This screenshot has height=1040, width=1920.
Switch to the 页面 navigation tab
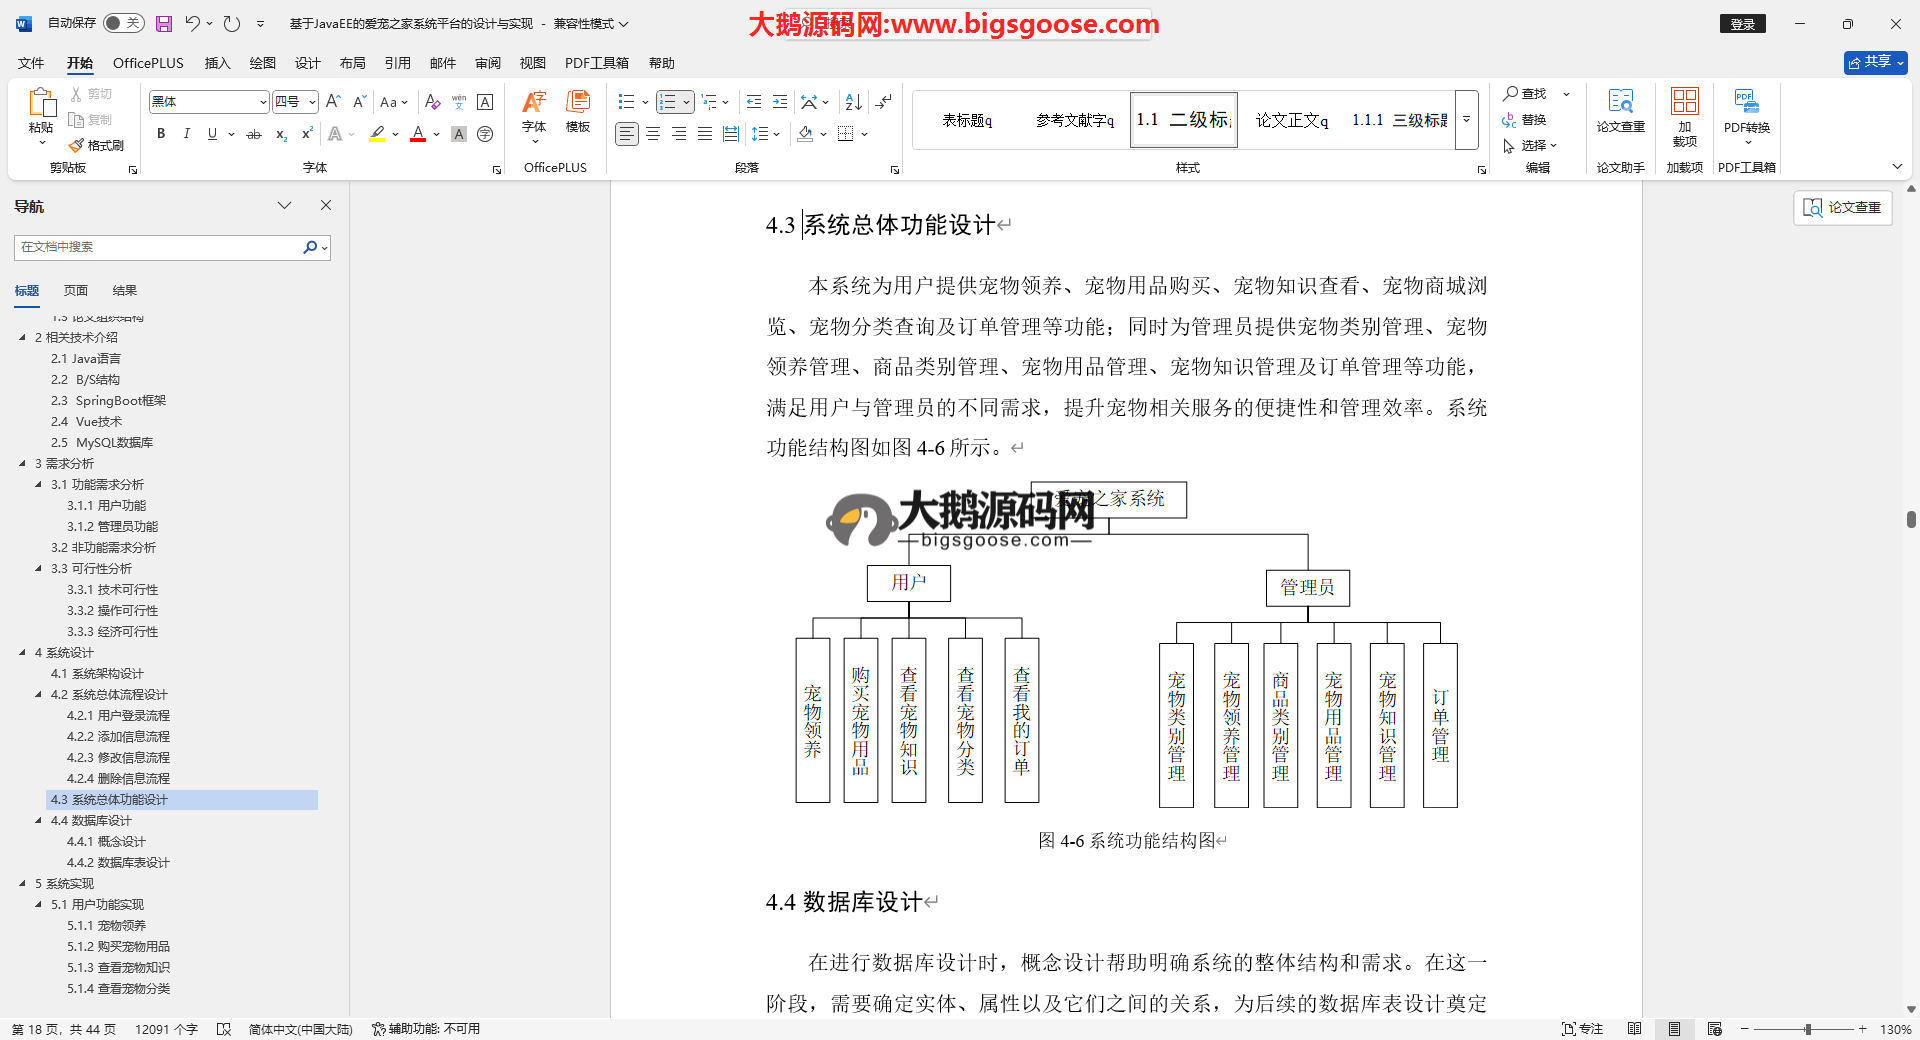click(76, 291)
